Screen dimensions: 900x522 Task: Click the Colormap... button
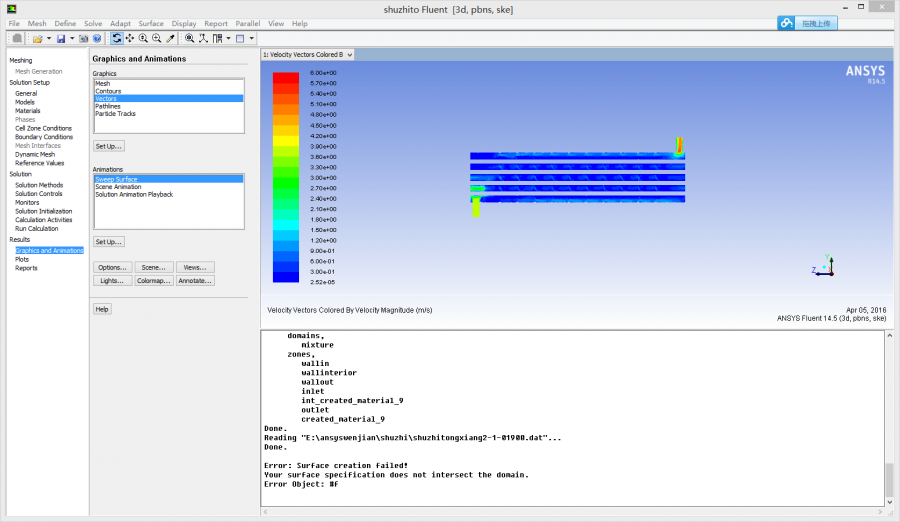pyautogui.click(x=153, y=281)
